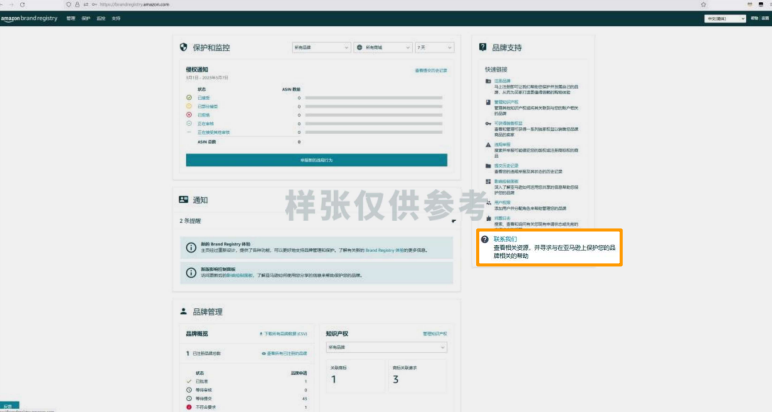Open the submission history link in 侵权通知

(431, 70)
